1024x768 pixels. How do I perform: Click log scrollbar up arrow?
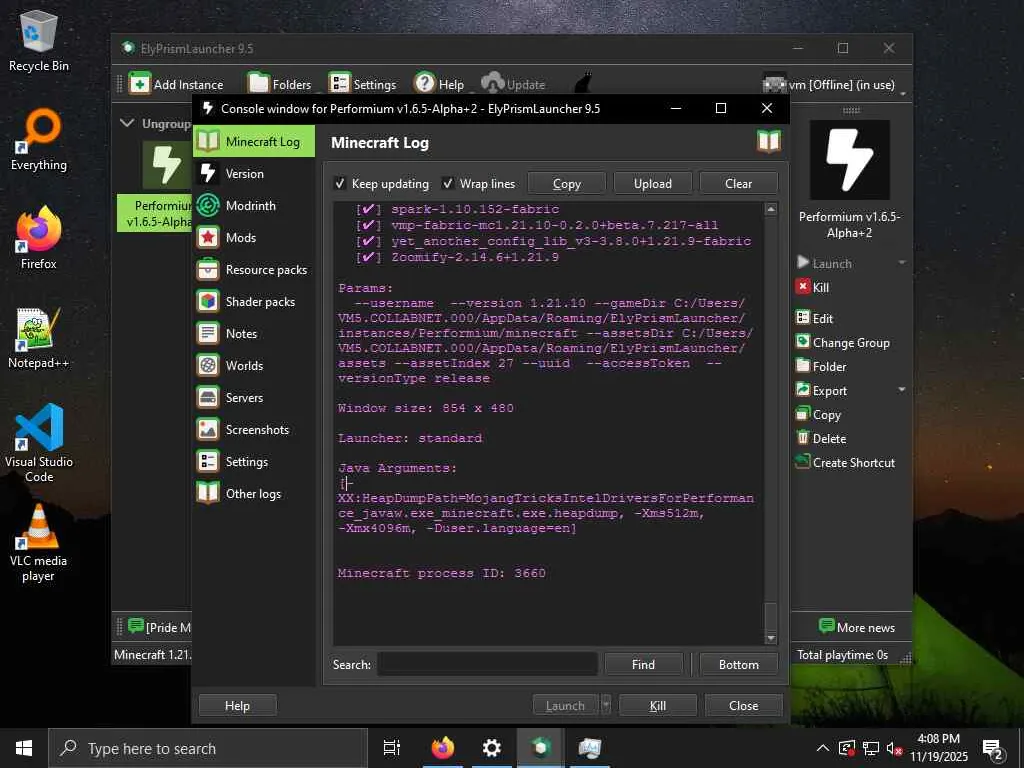click(771, 210)
